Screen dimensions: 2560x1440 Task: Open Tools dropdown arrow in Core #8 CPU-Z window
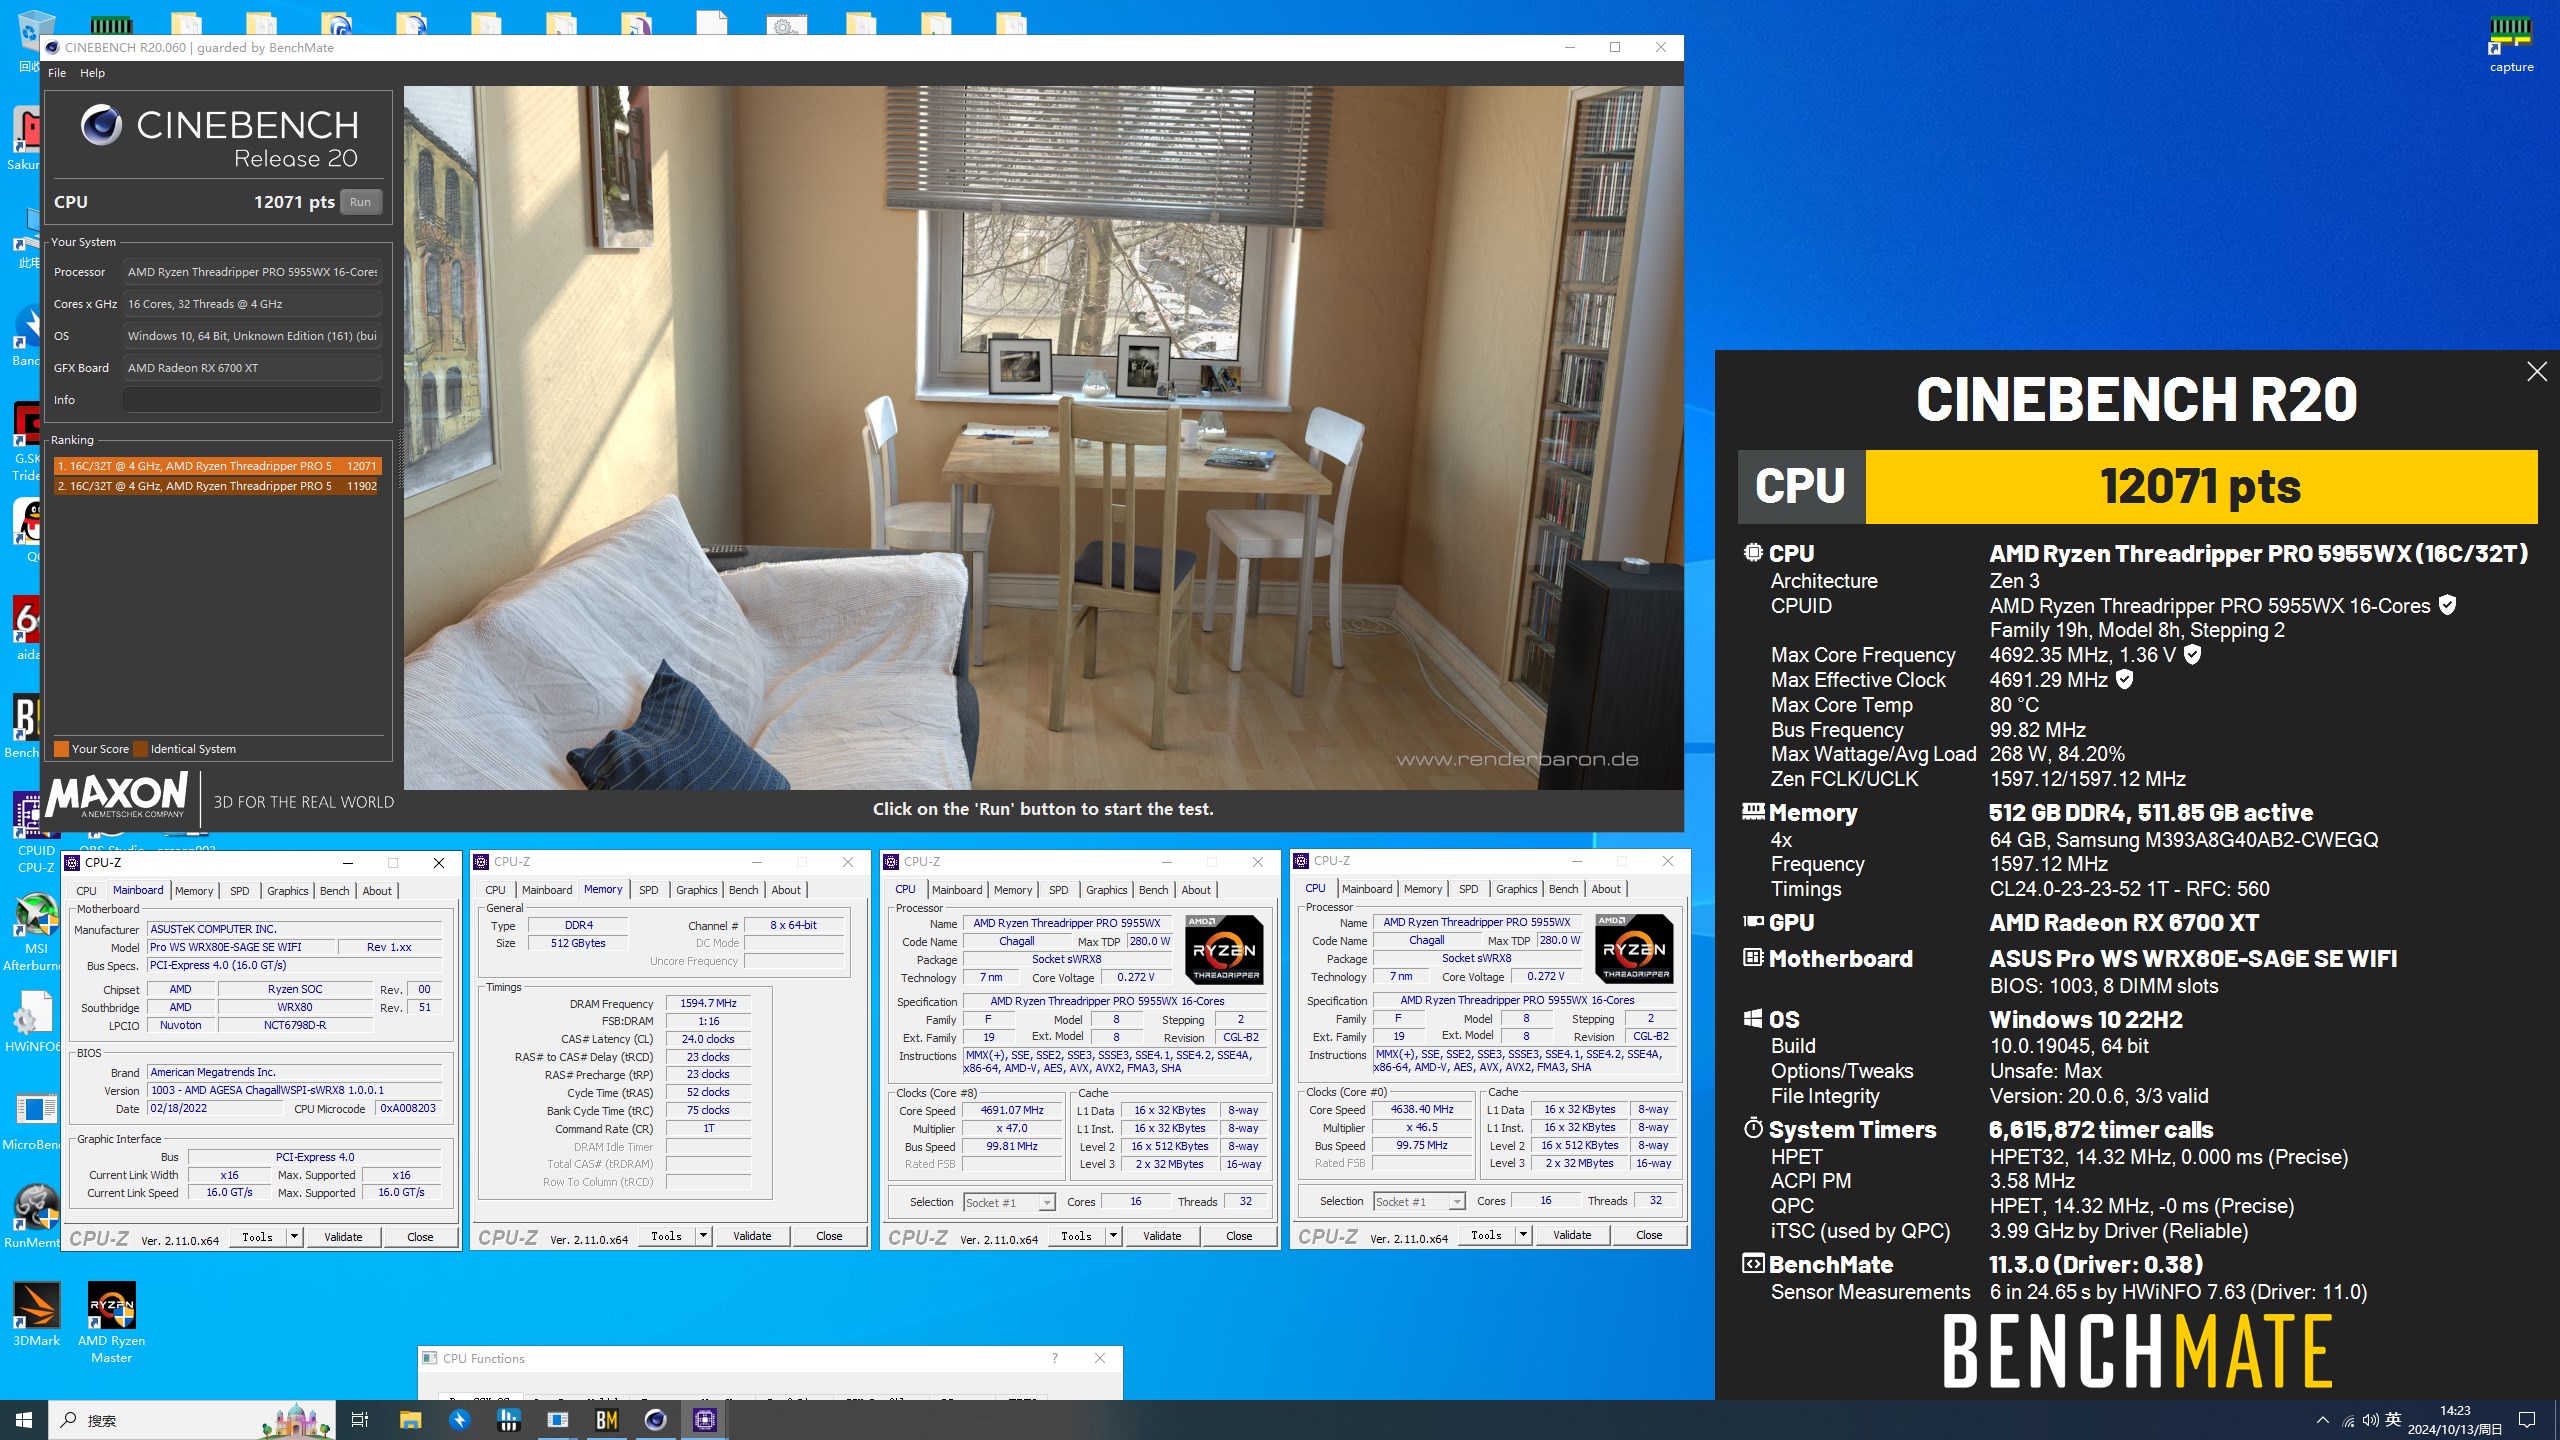[1113, 1236]
